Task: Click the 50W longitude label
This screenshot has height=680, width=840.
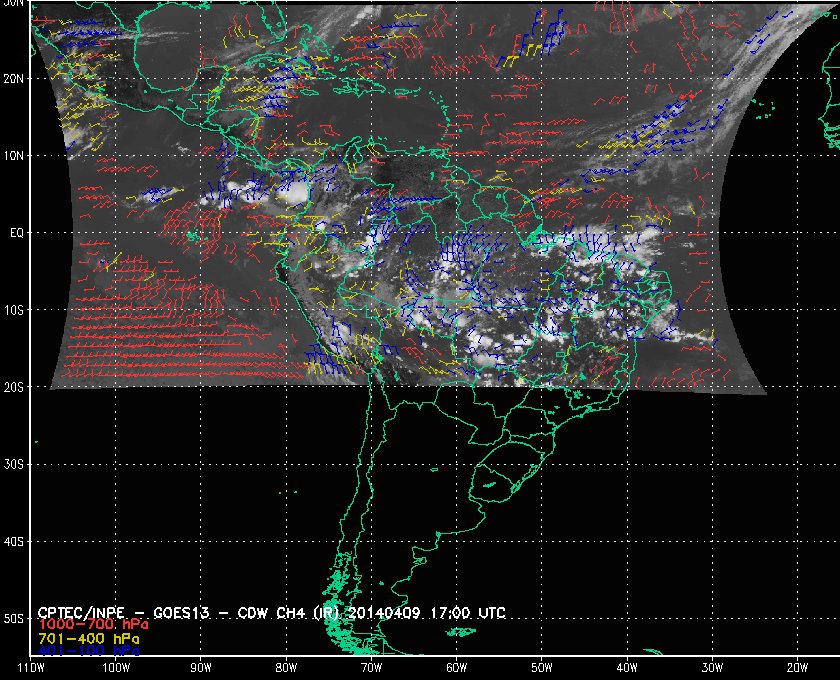Action: coord(542,668)
